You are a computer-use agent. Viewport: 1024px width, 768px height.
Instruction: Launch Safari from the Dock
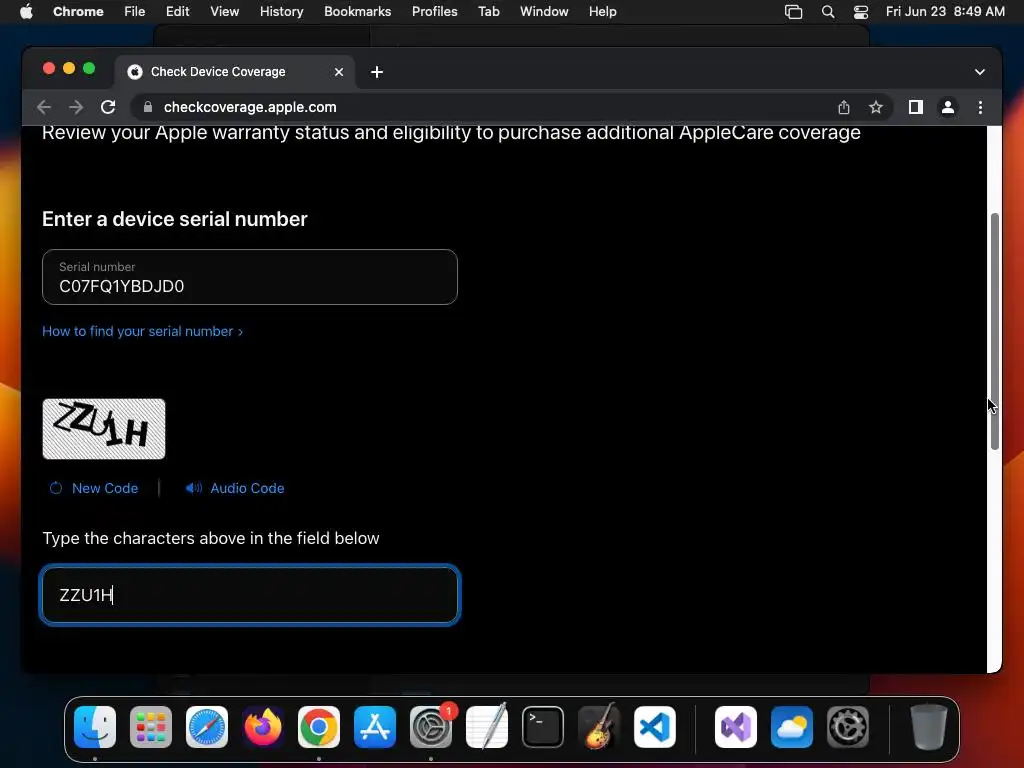click(207, 727)
